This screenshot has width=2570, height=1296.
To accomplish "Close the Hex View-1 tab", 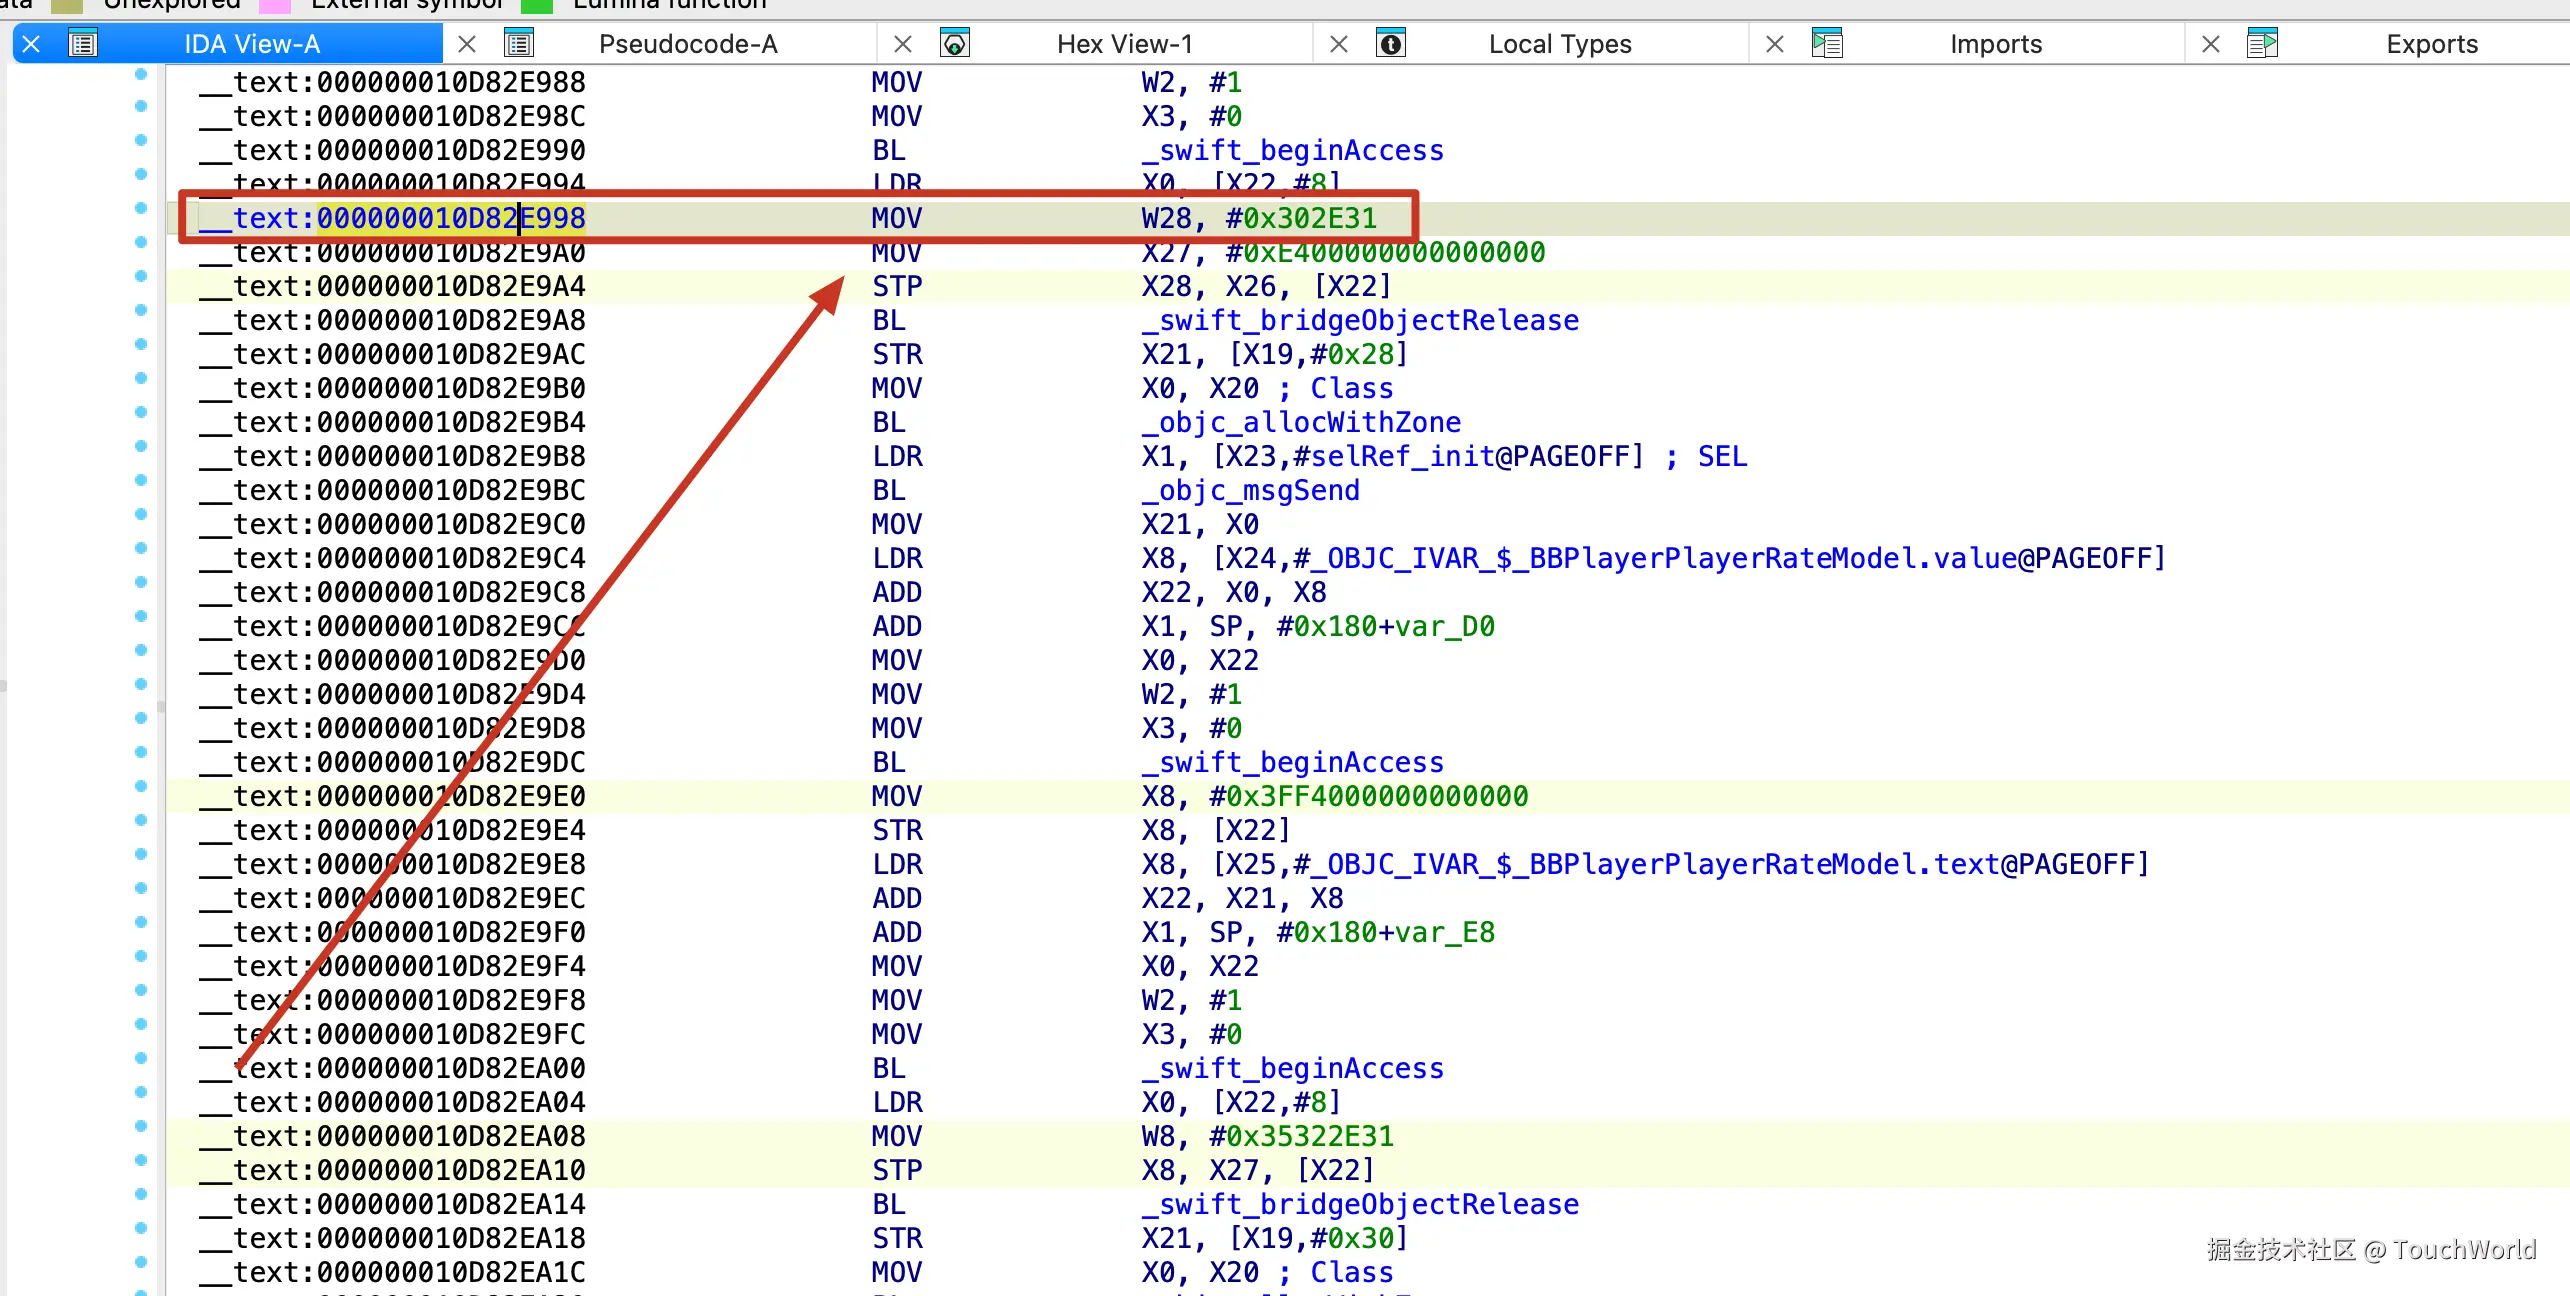I will 903,44.
